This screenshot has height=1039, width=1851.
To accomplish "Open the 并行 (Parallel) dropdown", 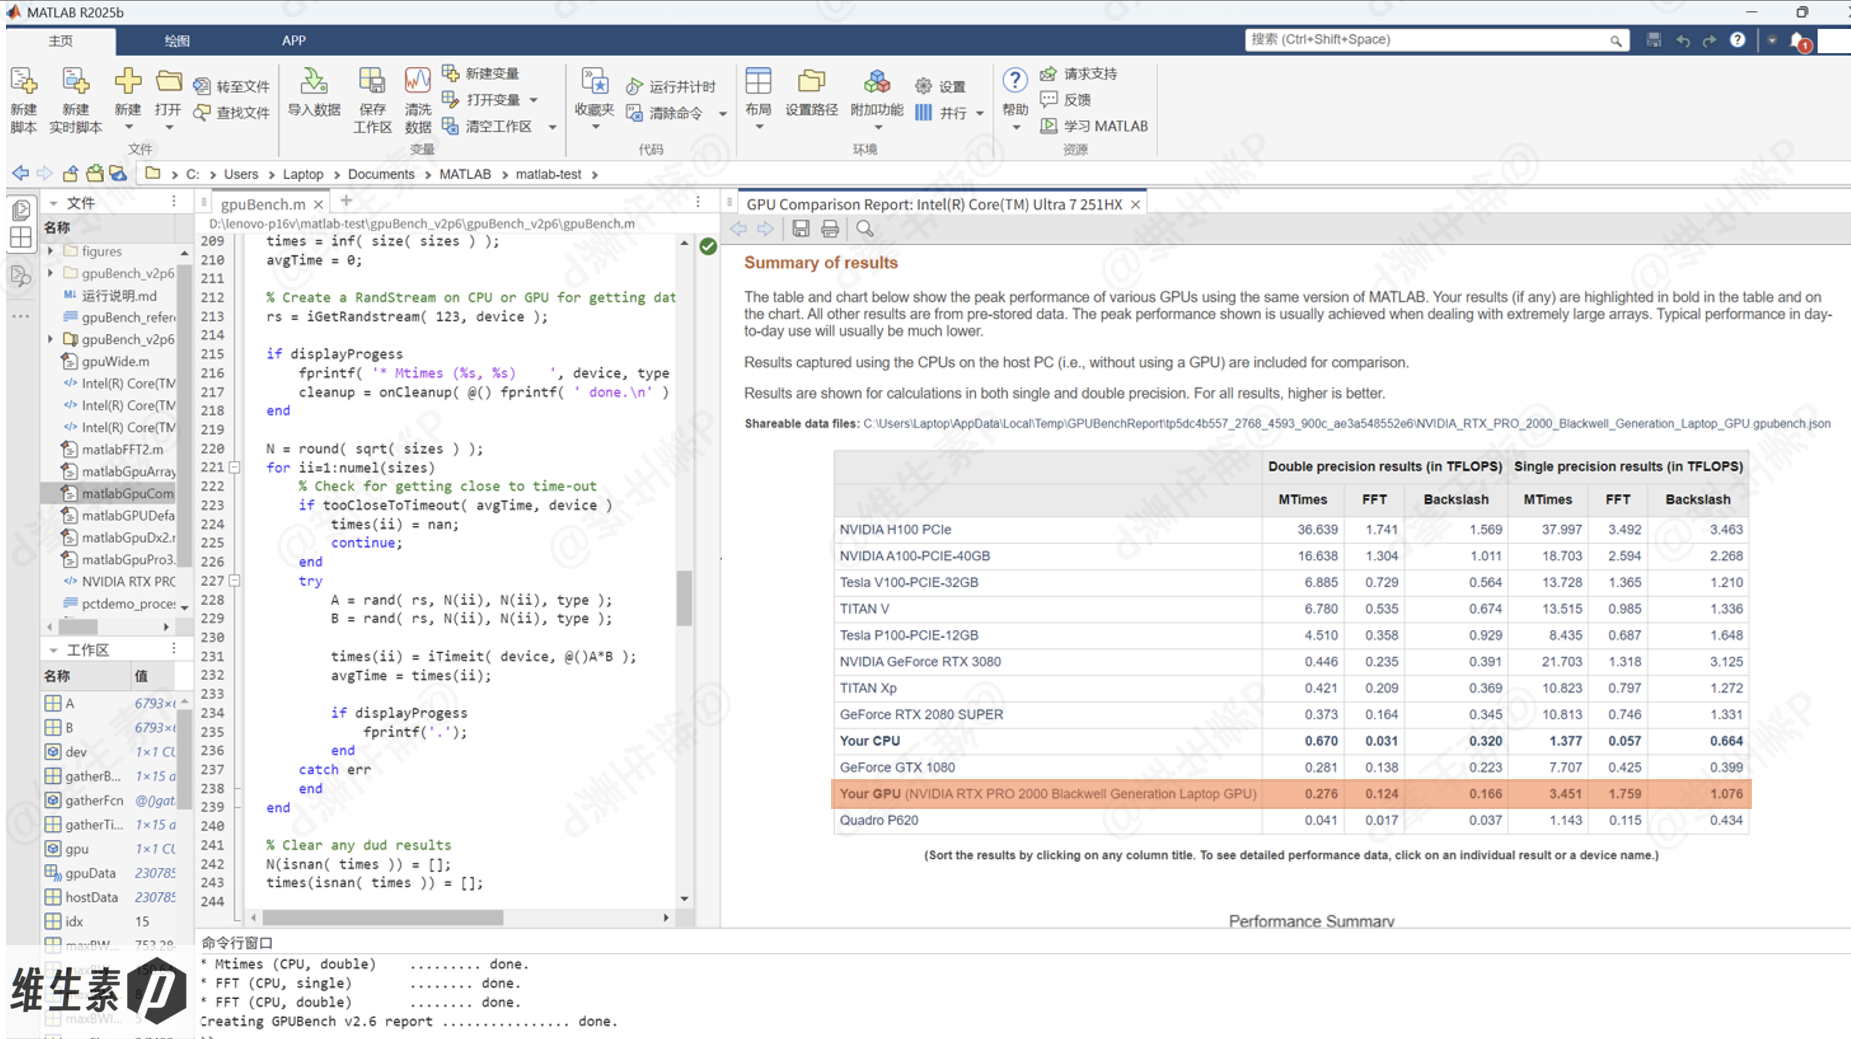I will tap(979, 113).
